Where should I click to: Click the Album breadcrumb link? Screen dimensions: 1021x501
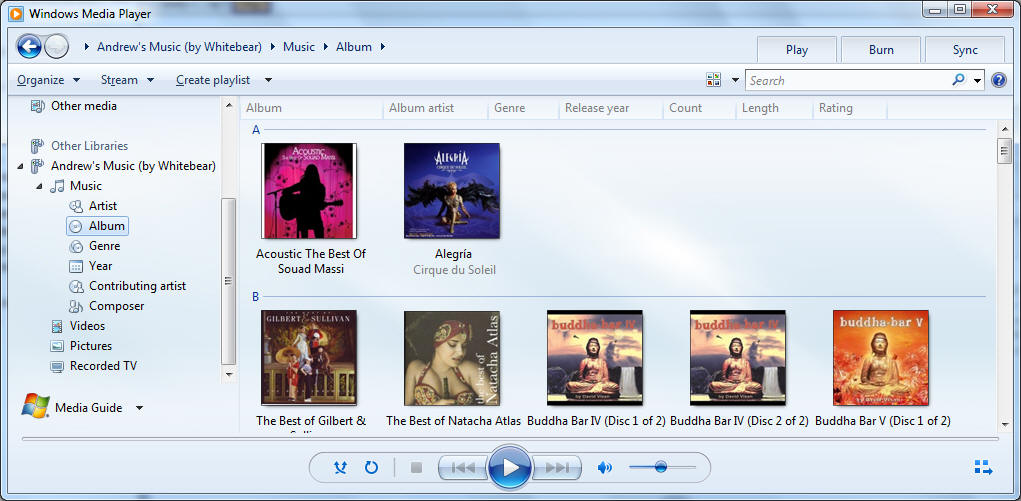354,47
